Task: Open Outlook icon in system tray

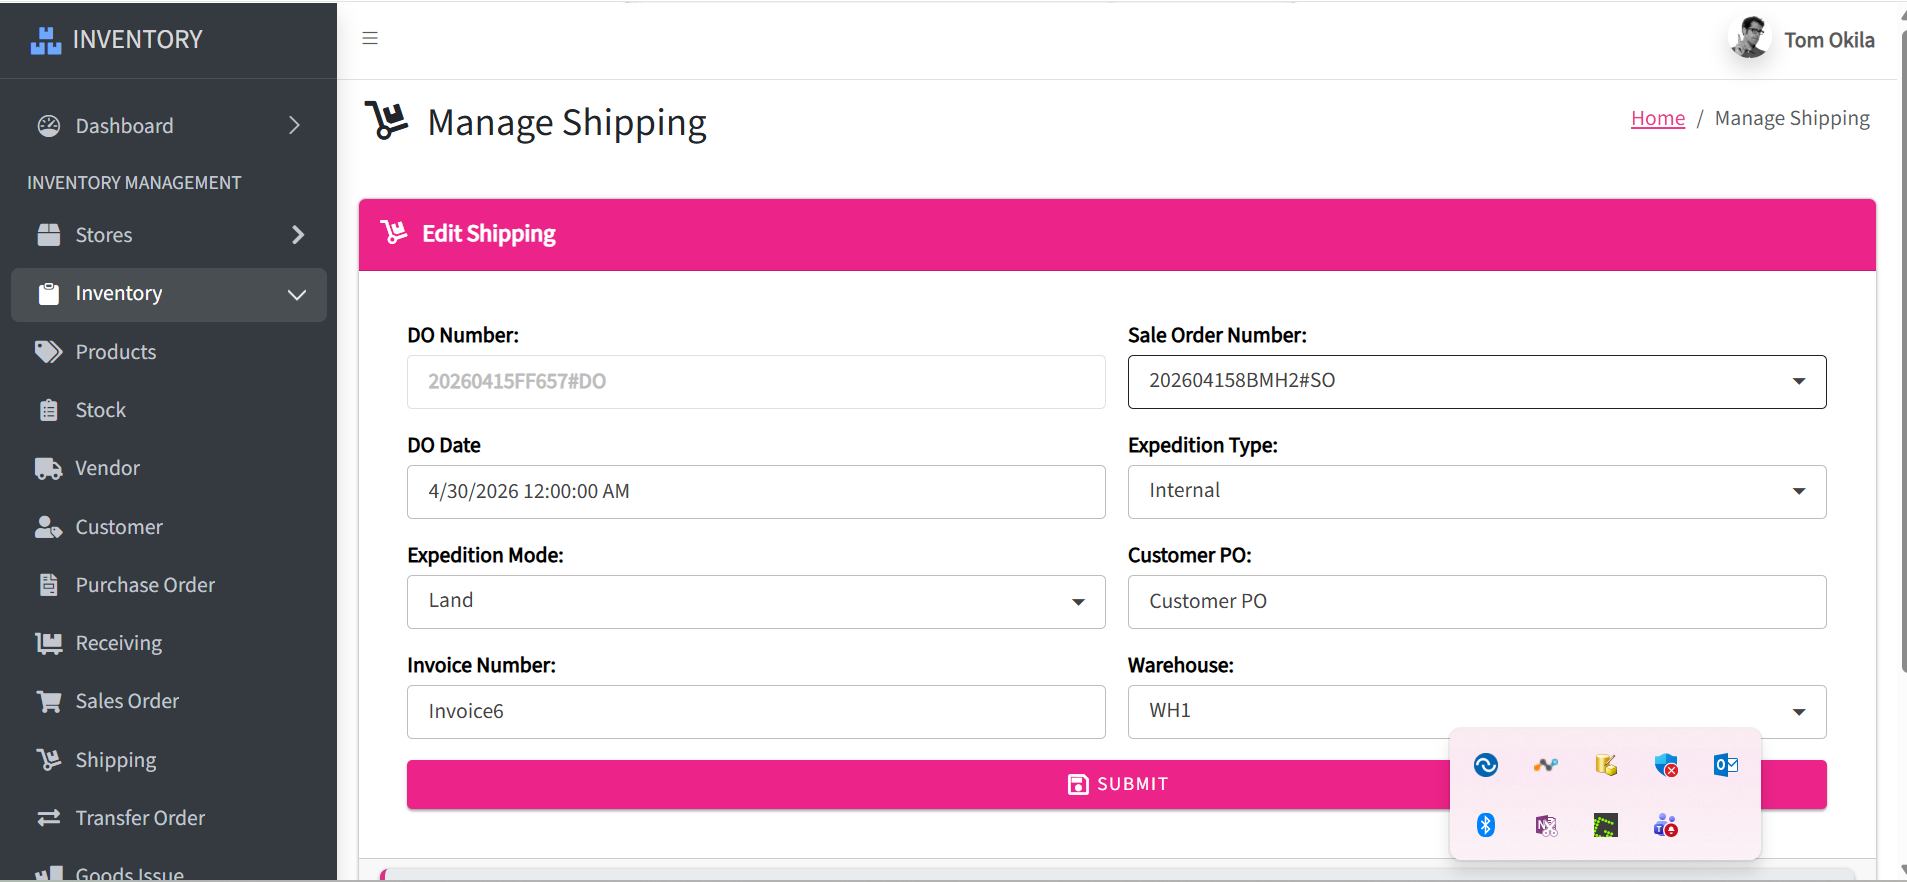Action: point(1726,765)
